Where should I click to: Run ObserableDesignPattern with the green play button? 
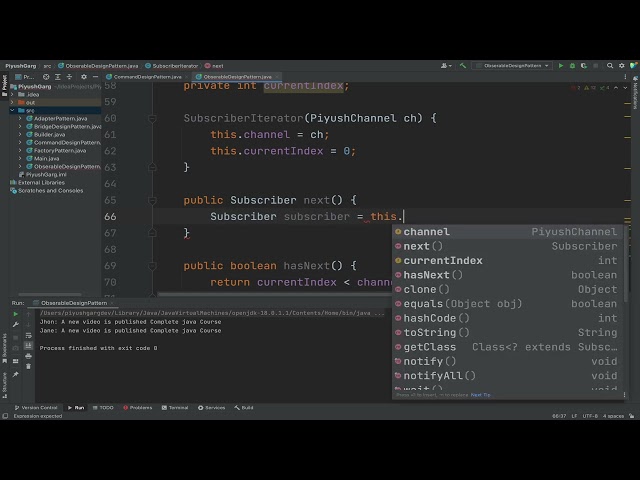[561, 66]
